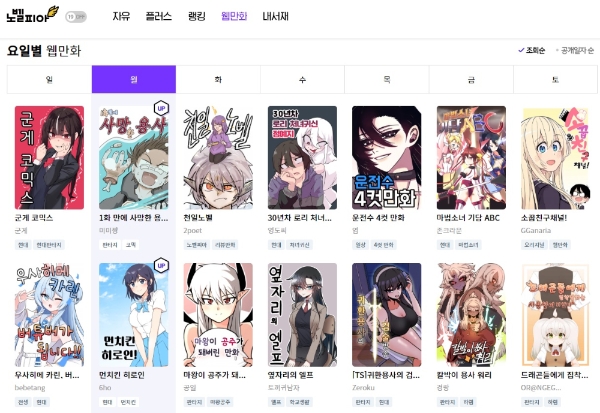600x413 pixels.
Task: Click the 소꿉친구채널! title link
Action: point(544,218)
